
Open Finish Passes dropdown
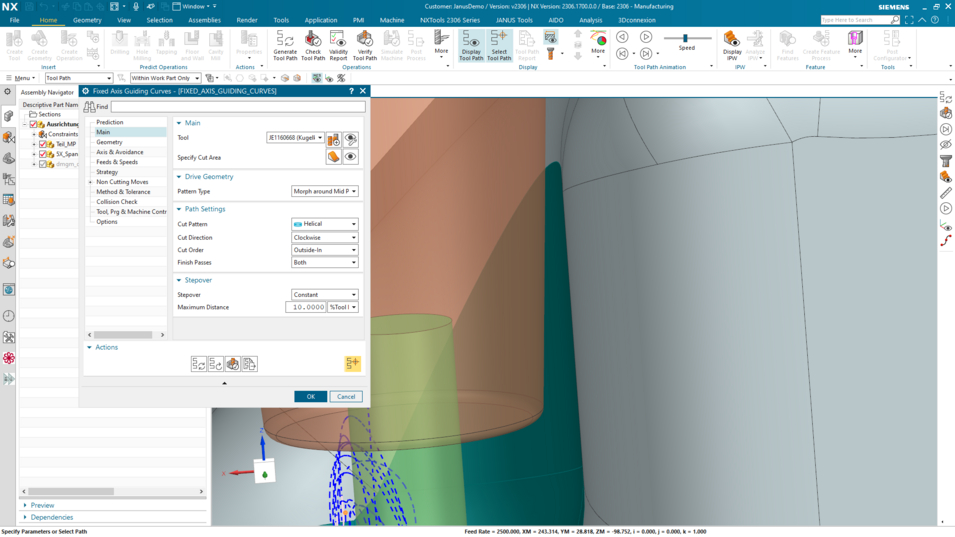325,262
